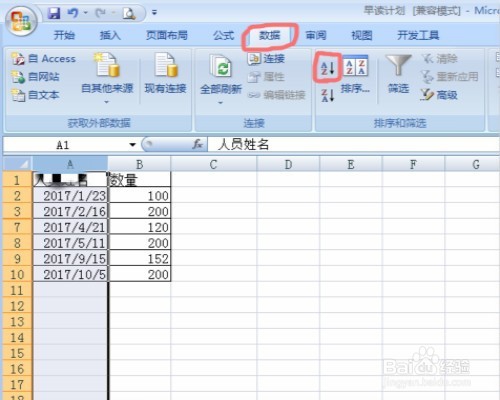Customize the quick access toolbar dropdown
The image size is (500, 400).
[154, 13]
